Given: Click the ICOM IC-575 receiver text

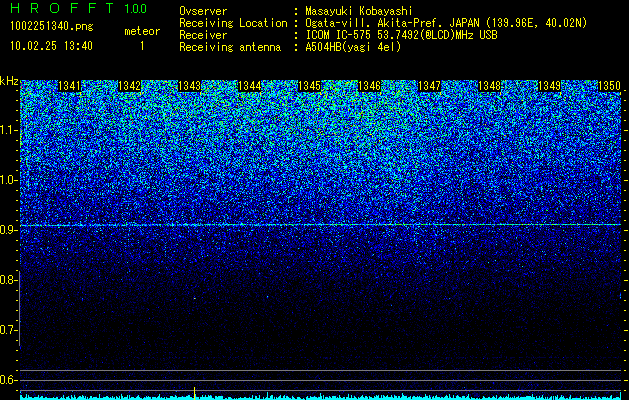Looking at the screenshot, I should (401, 35).
